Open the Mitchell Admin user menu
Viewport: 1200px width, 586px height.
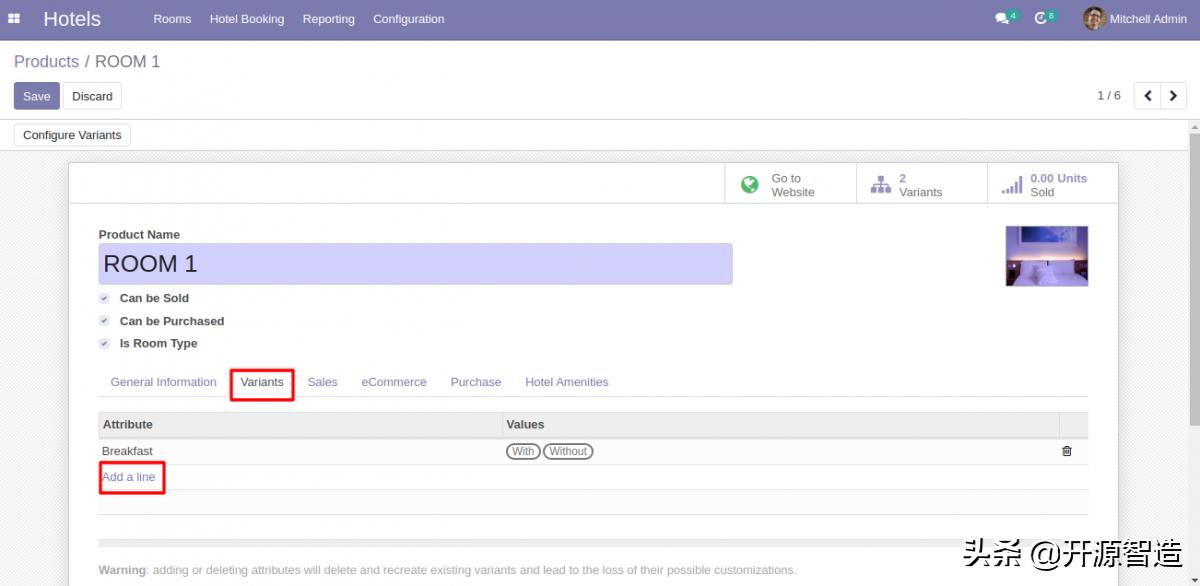click(x=1135, y=19)
